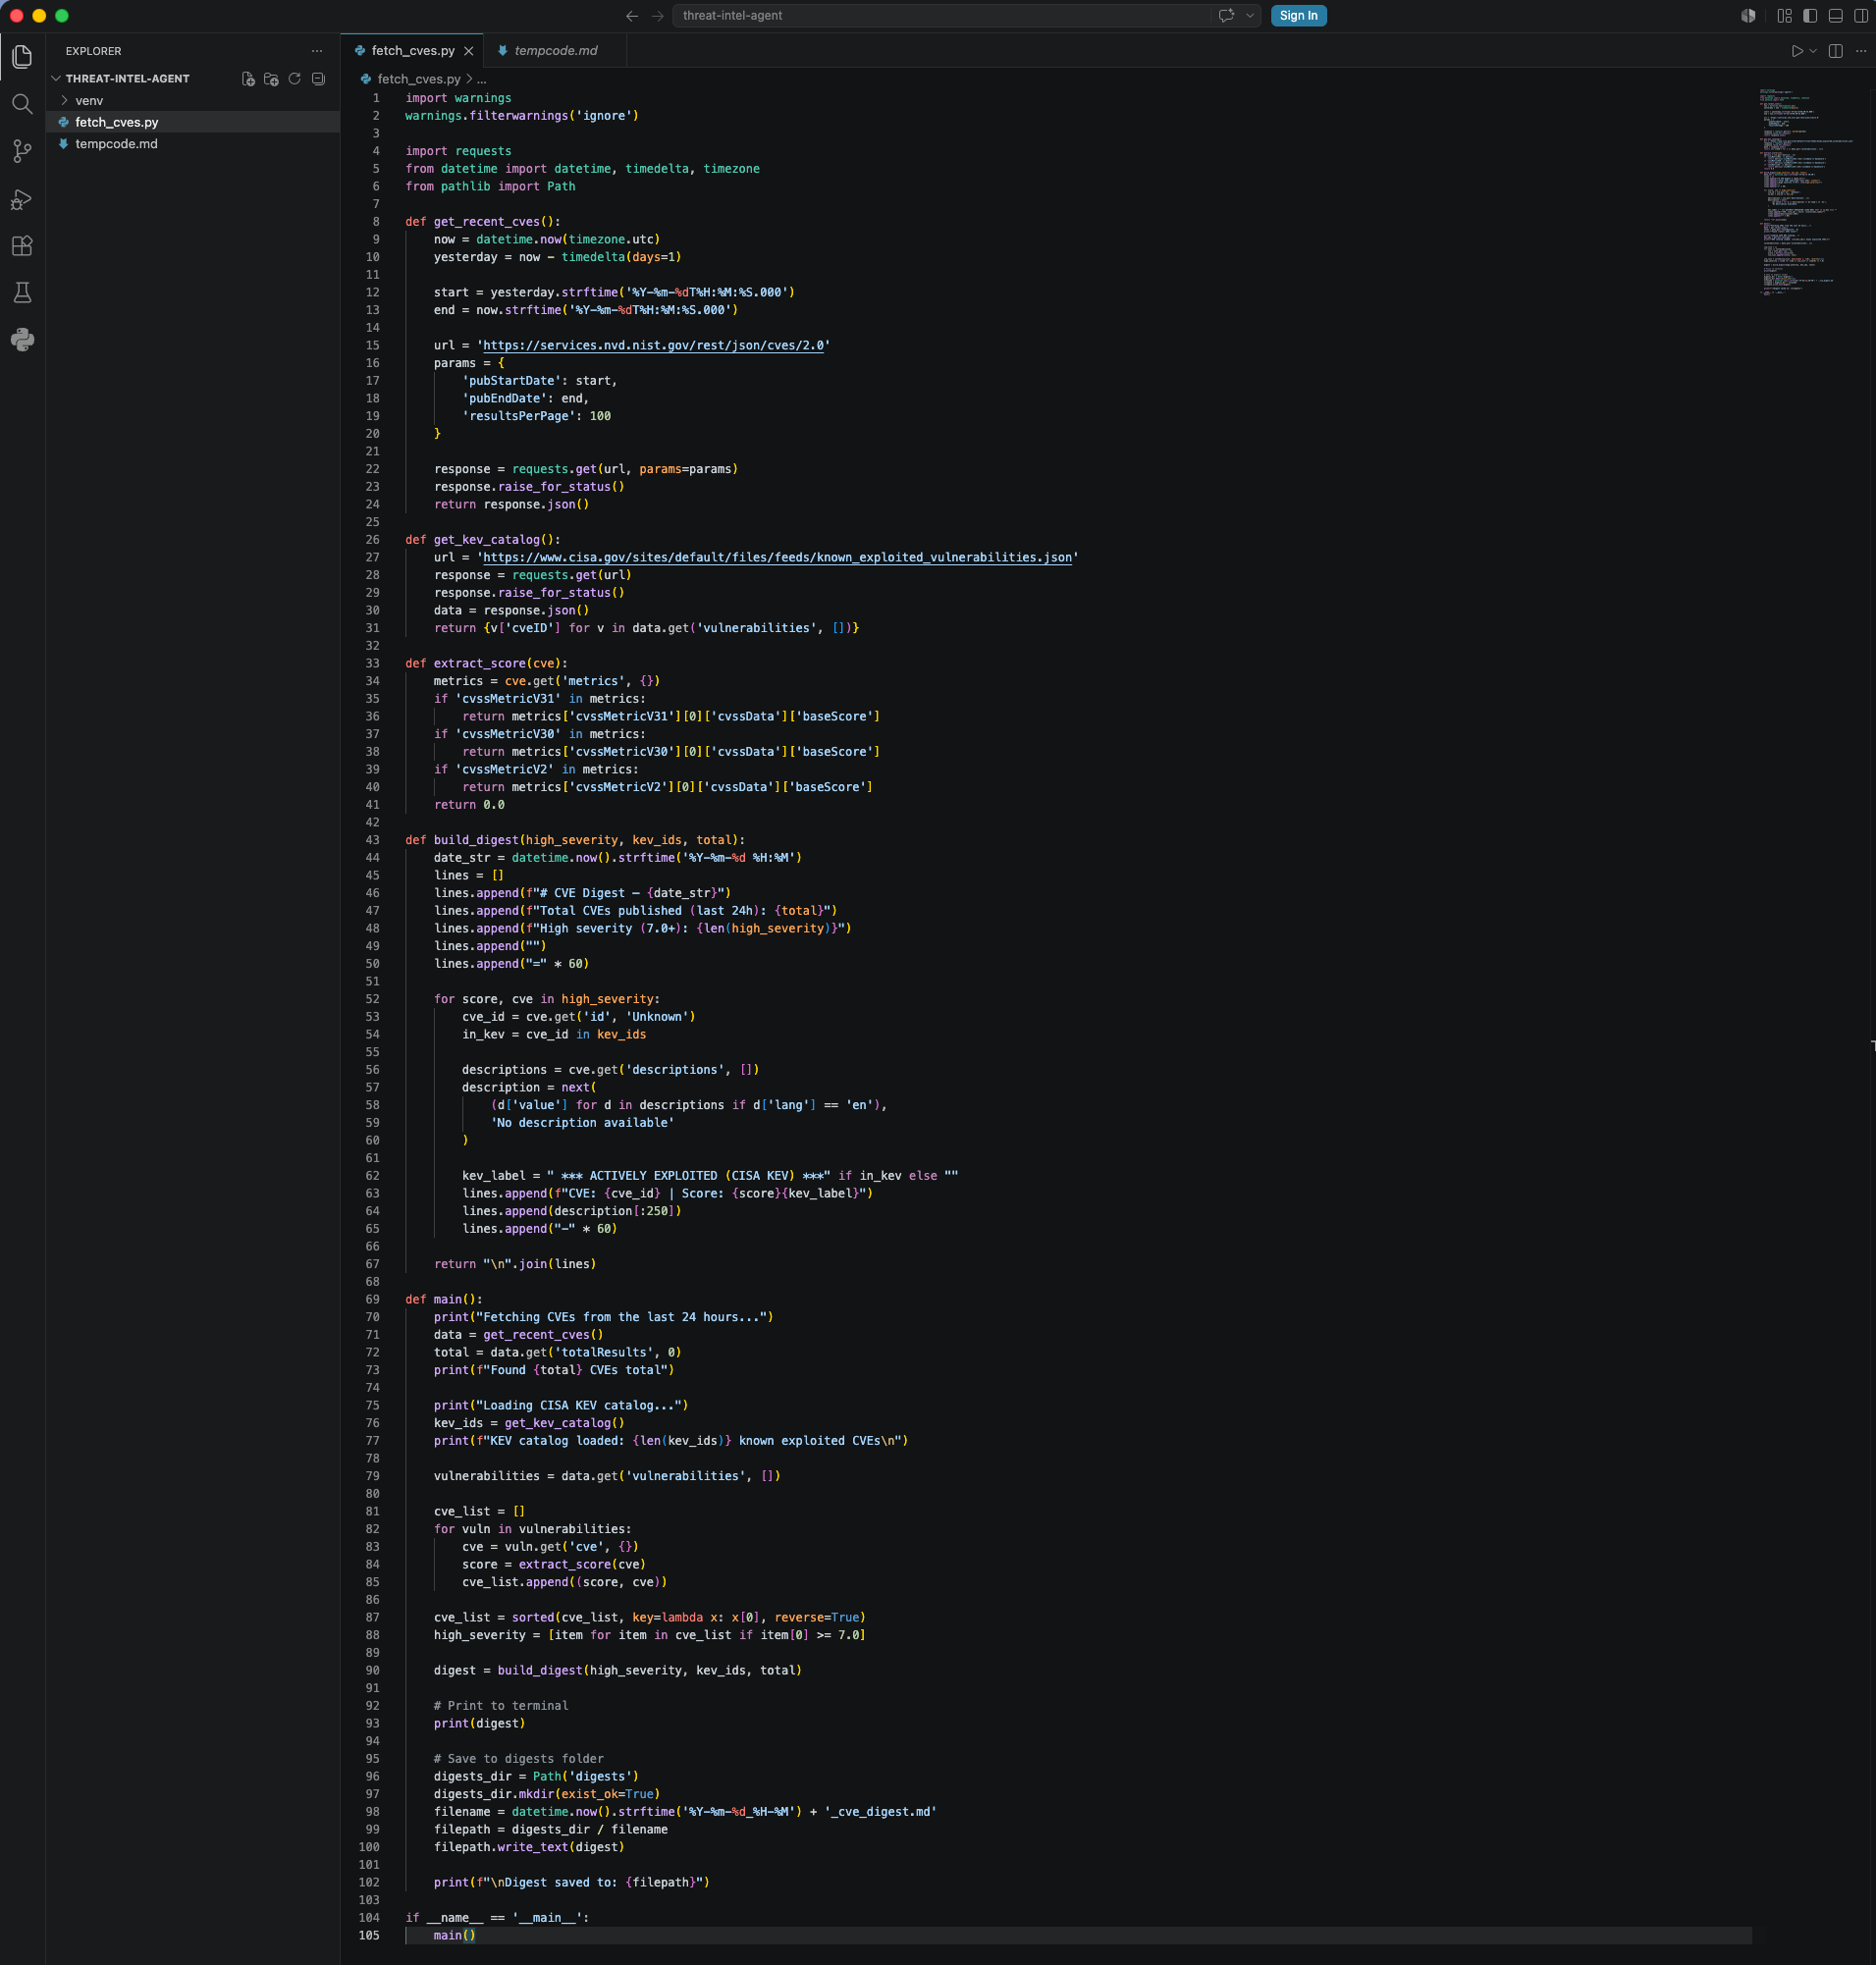Click the EXPLORER panel title

click(x=93, y=51)
